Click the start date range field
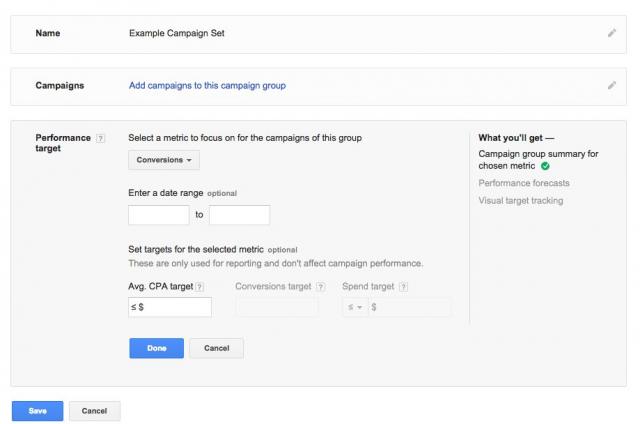The height and width of the screenshot is (424, 640). pos(159,215)
